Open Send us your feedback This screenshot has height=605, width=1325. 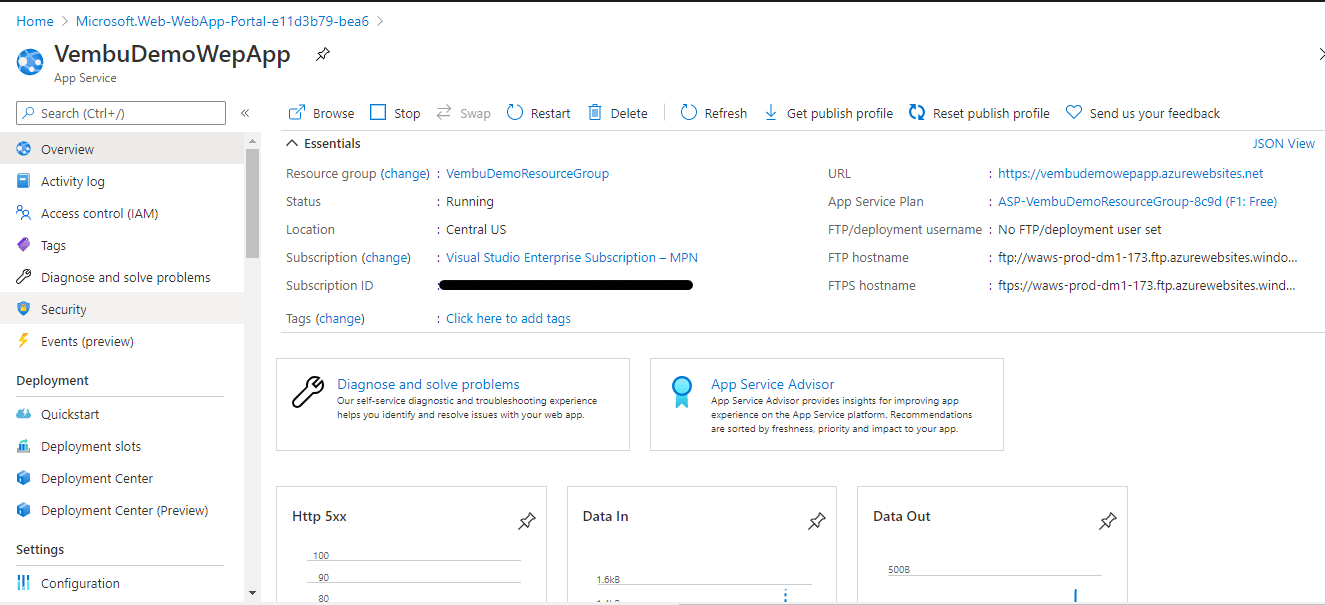1143,113
